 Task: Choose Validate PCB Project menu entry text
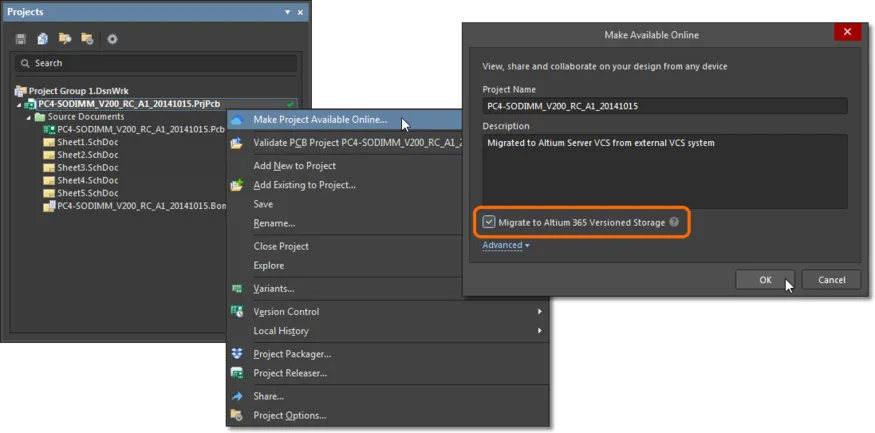coord(358,143)
